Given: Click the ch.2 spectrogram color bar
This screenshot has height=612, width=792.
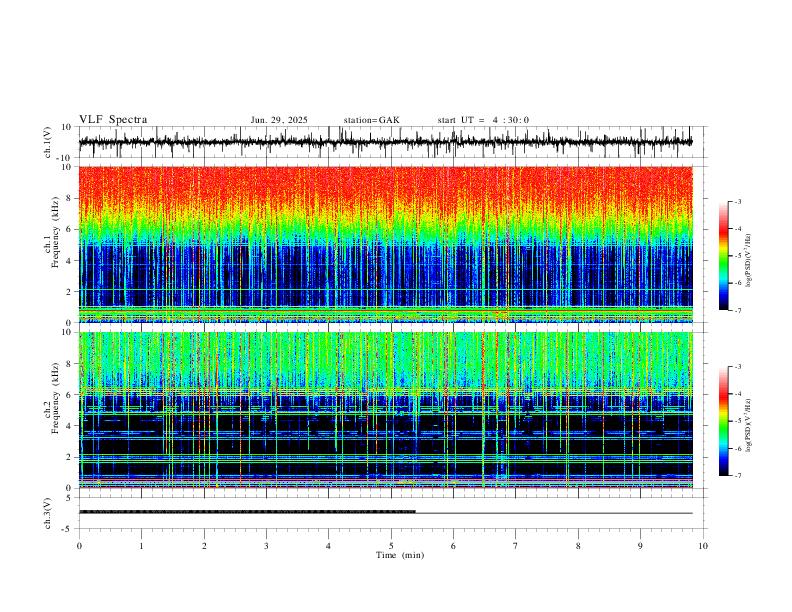Looking at the screenshot, I should pos(724,421).
